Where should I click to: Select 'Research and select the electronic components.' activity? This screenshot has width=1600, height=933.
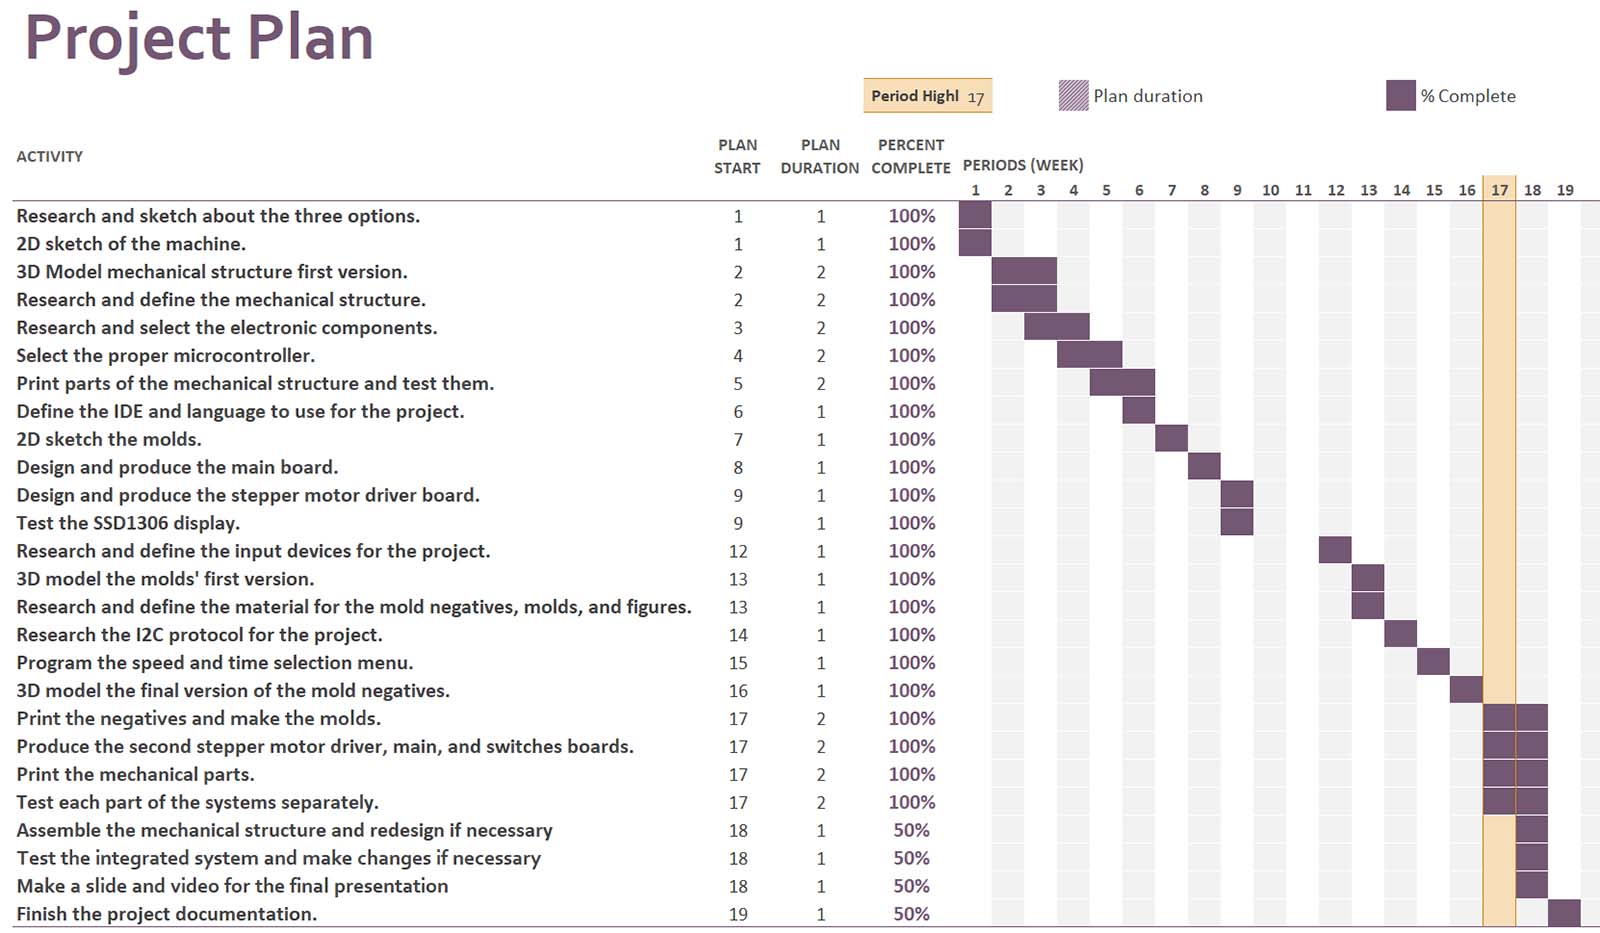point(227,328)
